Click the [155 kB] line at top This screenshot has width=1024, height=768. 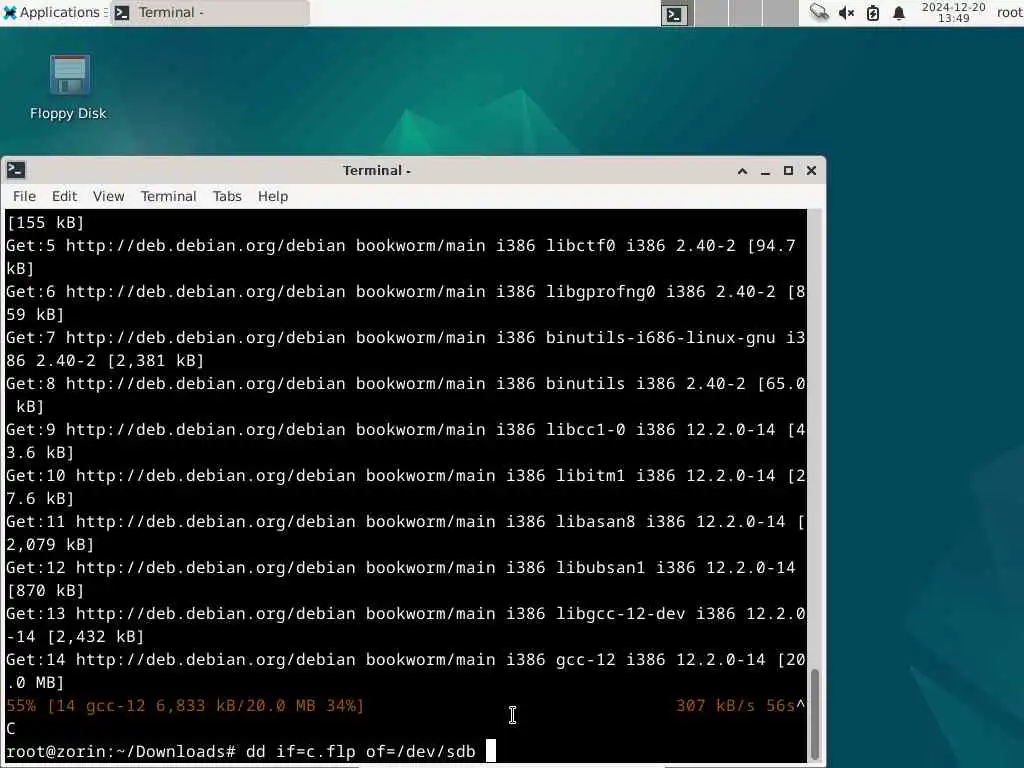[45, 222]
